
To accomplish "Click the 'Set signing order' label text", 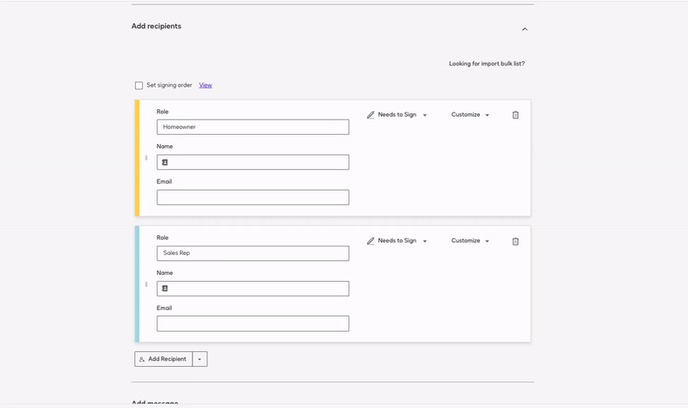I will tap(169, 85).
